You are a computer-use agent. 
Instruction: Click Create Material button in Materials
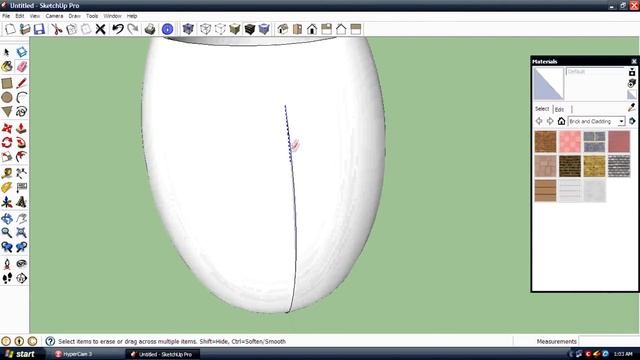[x=632, y=83]
